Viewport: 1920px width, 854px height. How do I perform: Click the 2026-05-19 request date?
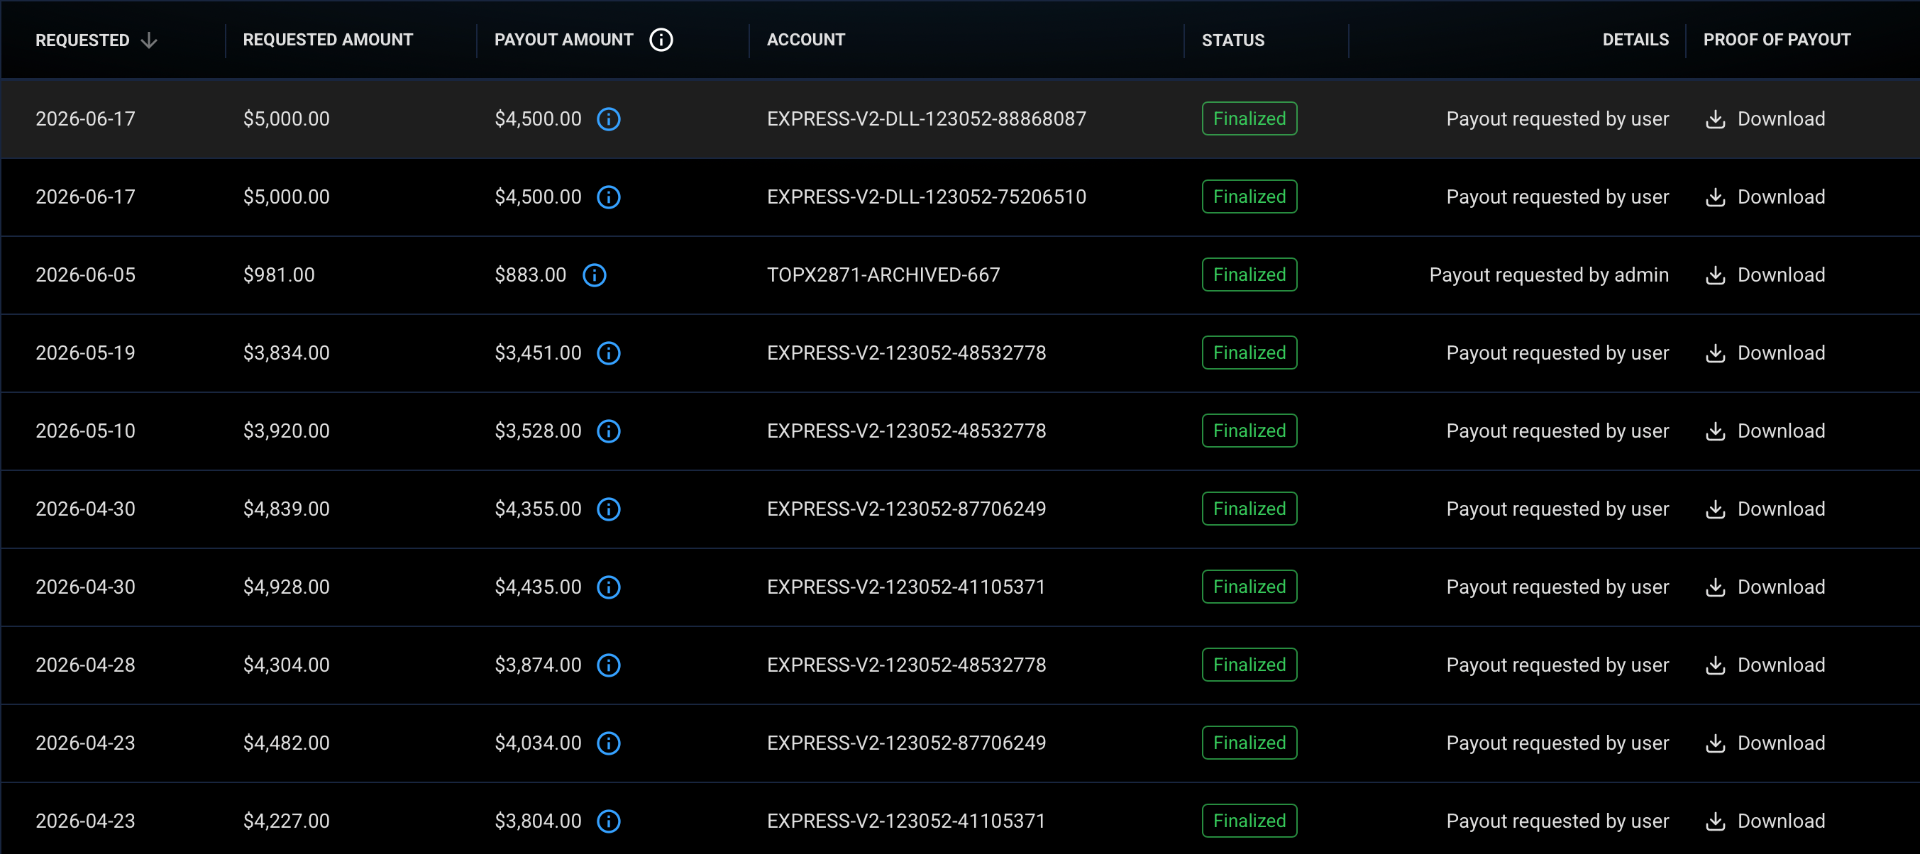point(85,353)
